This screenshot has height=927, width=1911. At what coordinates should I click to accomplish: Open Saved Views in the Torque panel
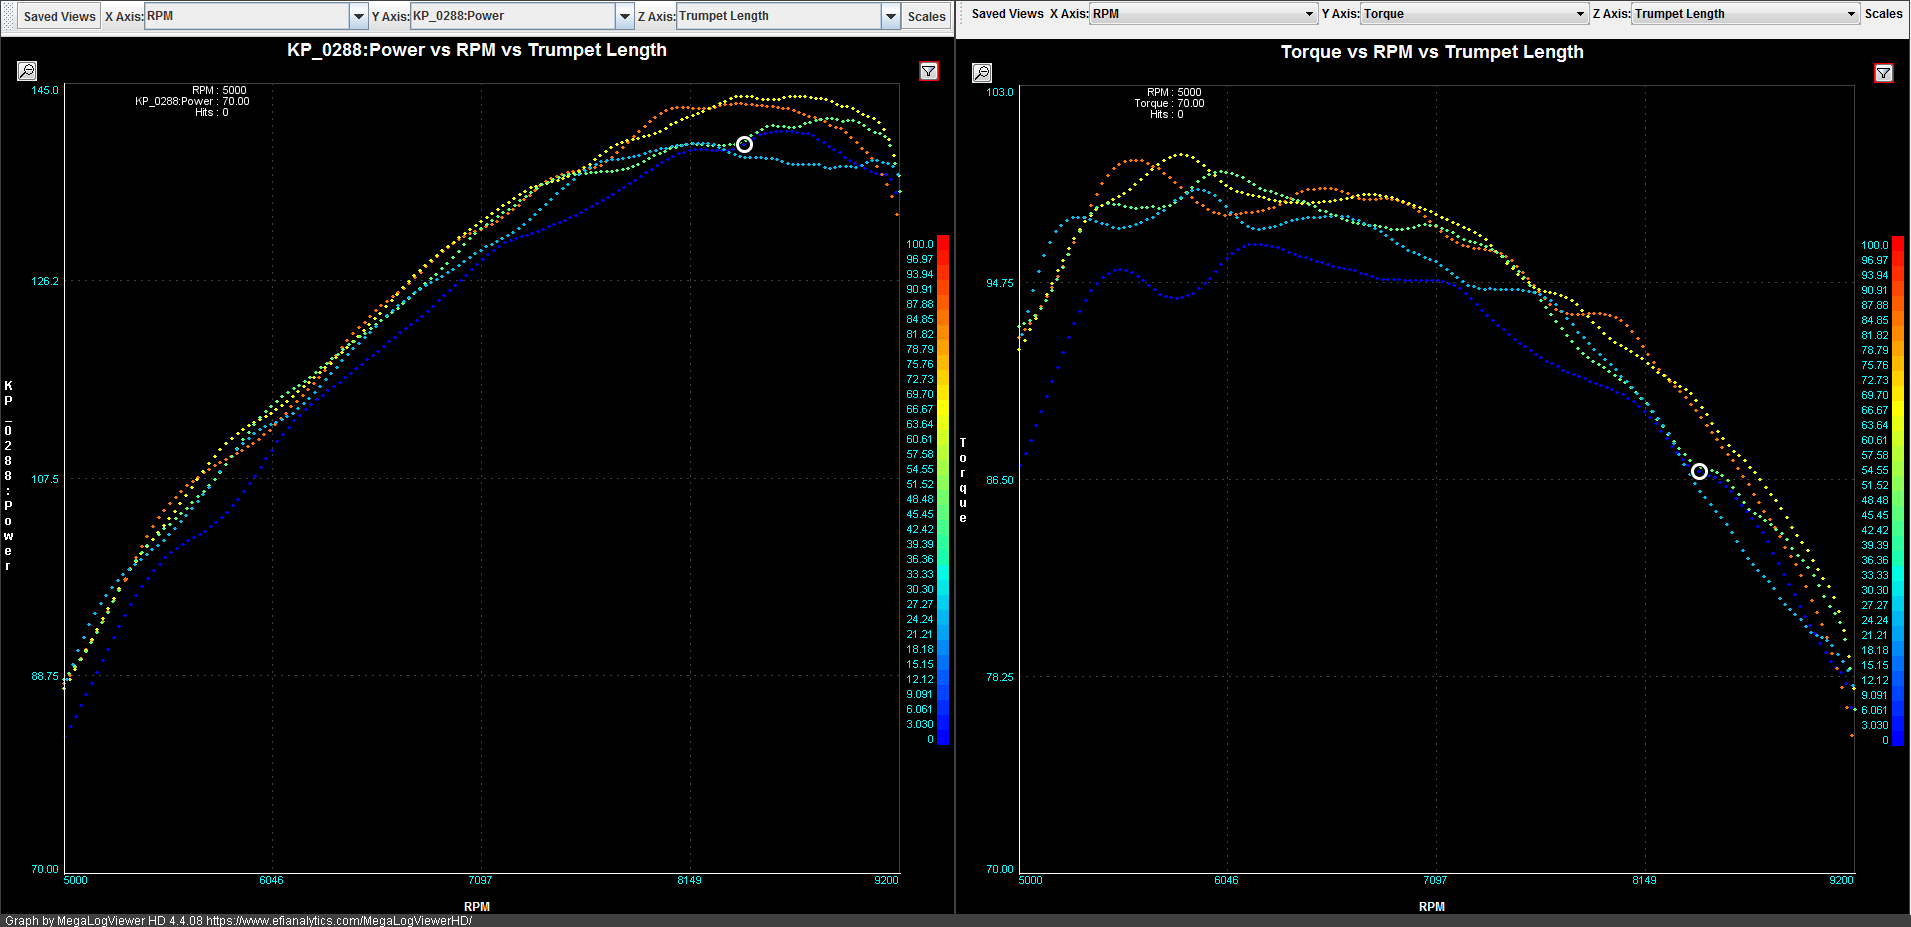[1007, 14]
